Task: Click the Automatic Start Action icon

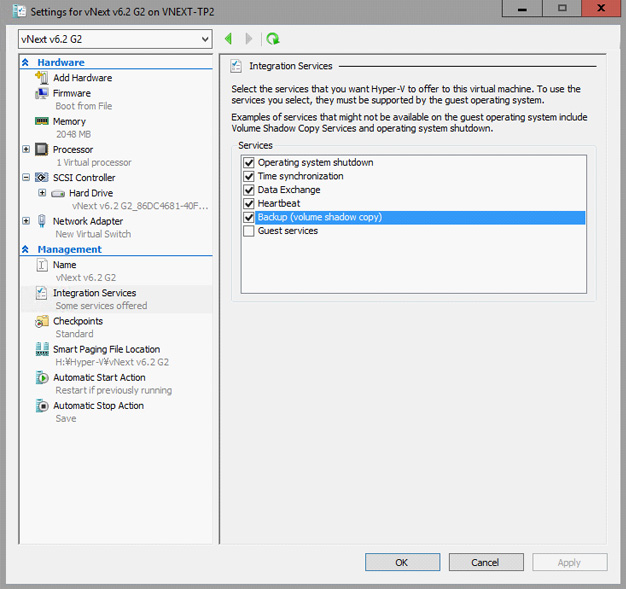Action: [x=42, y=377]
